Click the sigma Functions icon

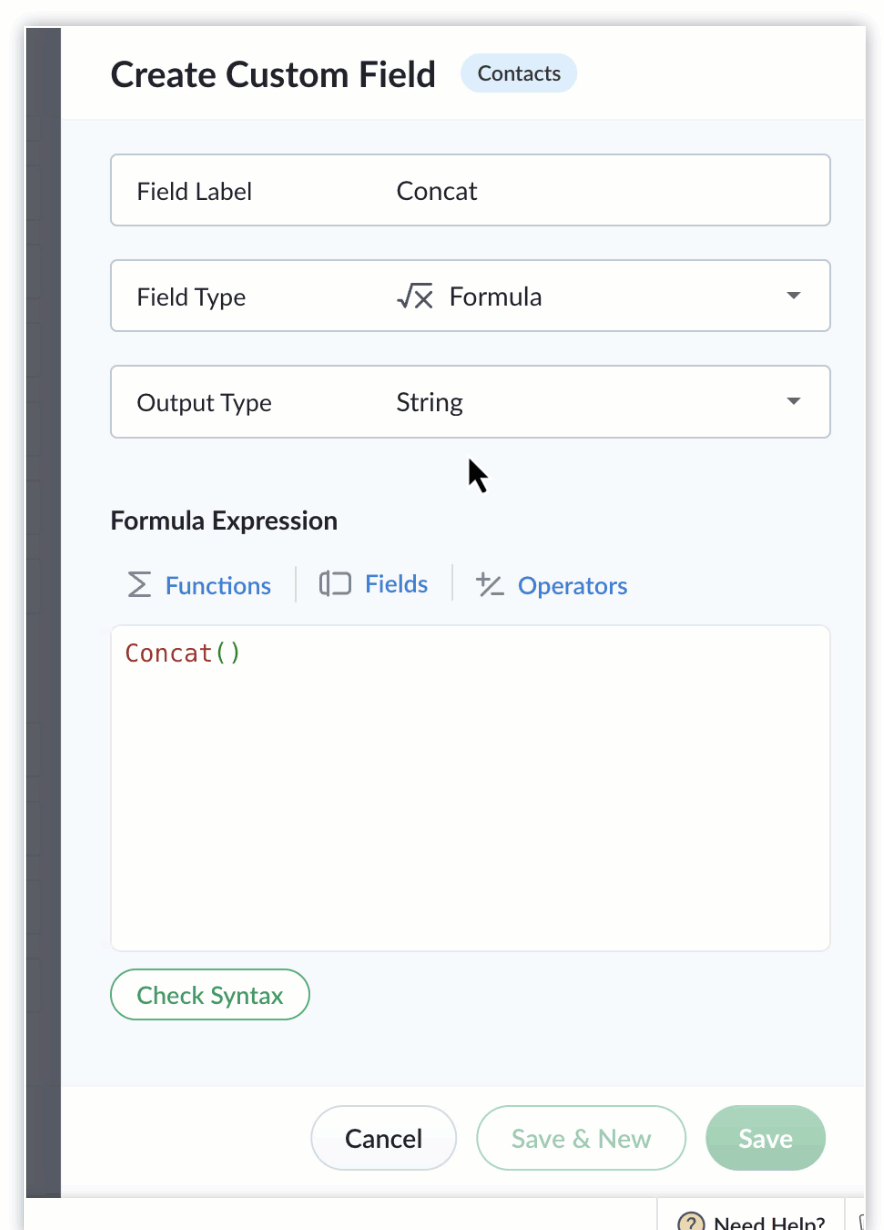pos(139,585)
